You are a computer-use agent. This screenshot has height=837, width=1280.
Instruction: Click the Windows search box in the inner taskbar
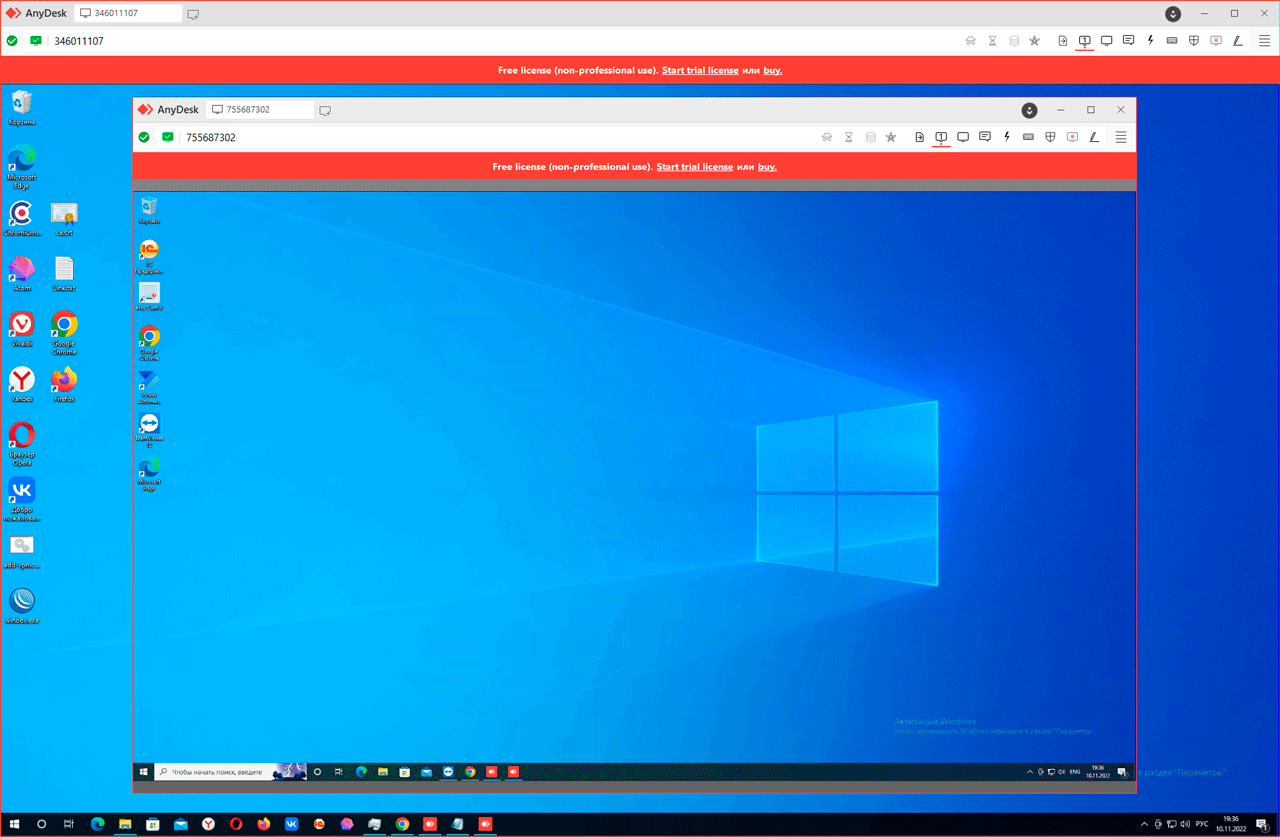(x=215, y=772)
